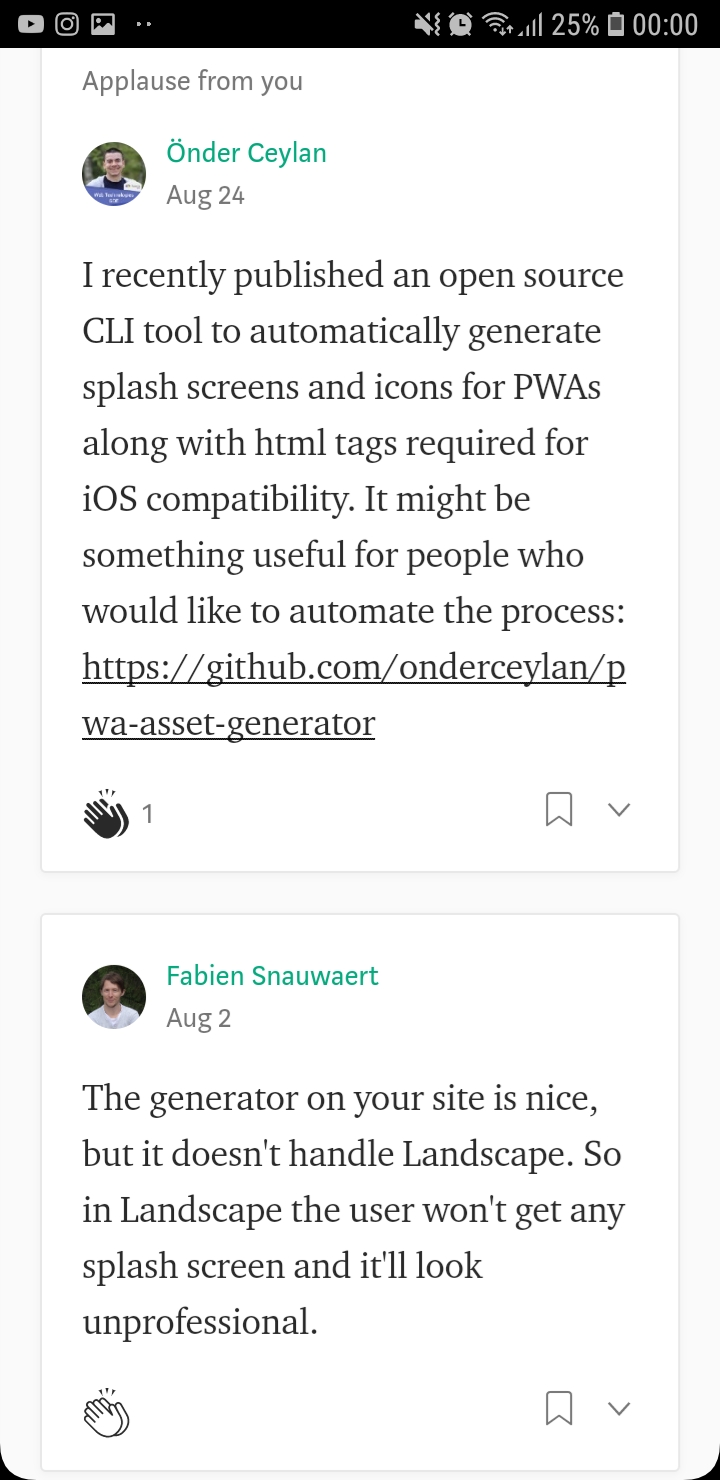Bookmark Önder Ceylan's response

coord(559,809)
